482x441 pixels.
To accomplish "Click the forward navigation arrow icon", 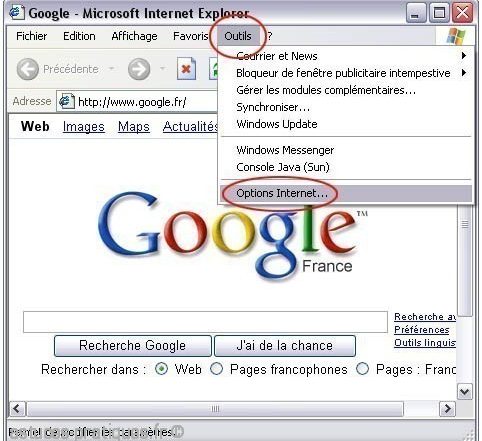I will 139,69.
